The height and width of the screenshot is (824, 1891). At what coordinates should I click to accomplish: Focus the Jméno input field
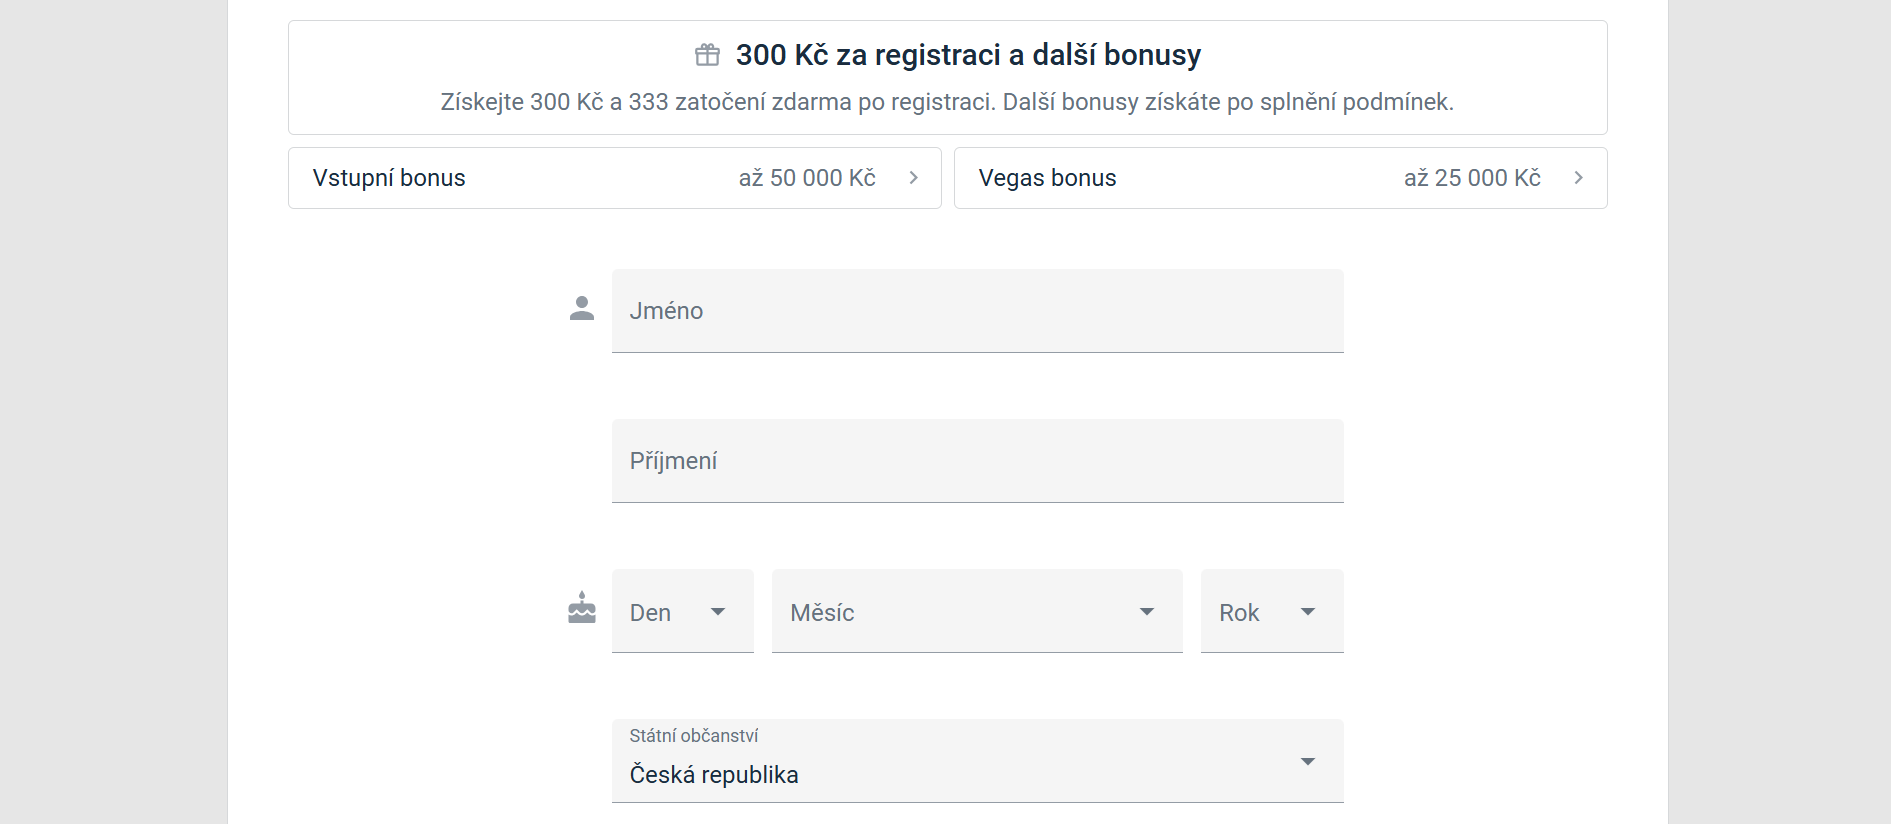tap(978, 311)
